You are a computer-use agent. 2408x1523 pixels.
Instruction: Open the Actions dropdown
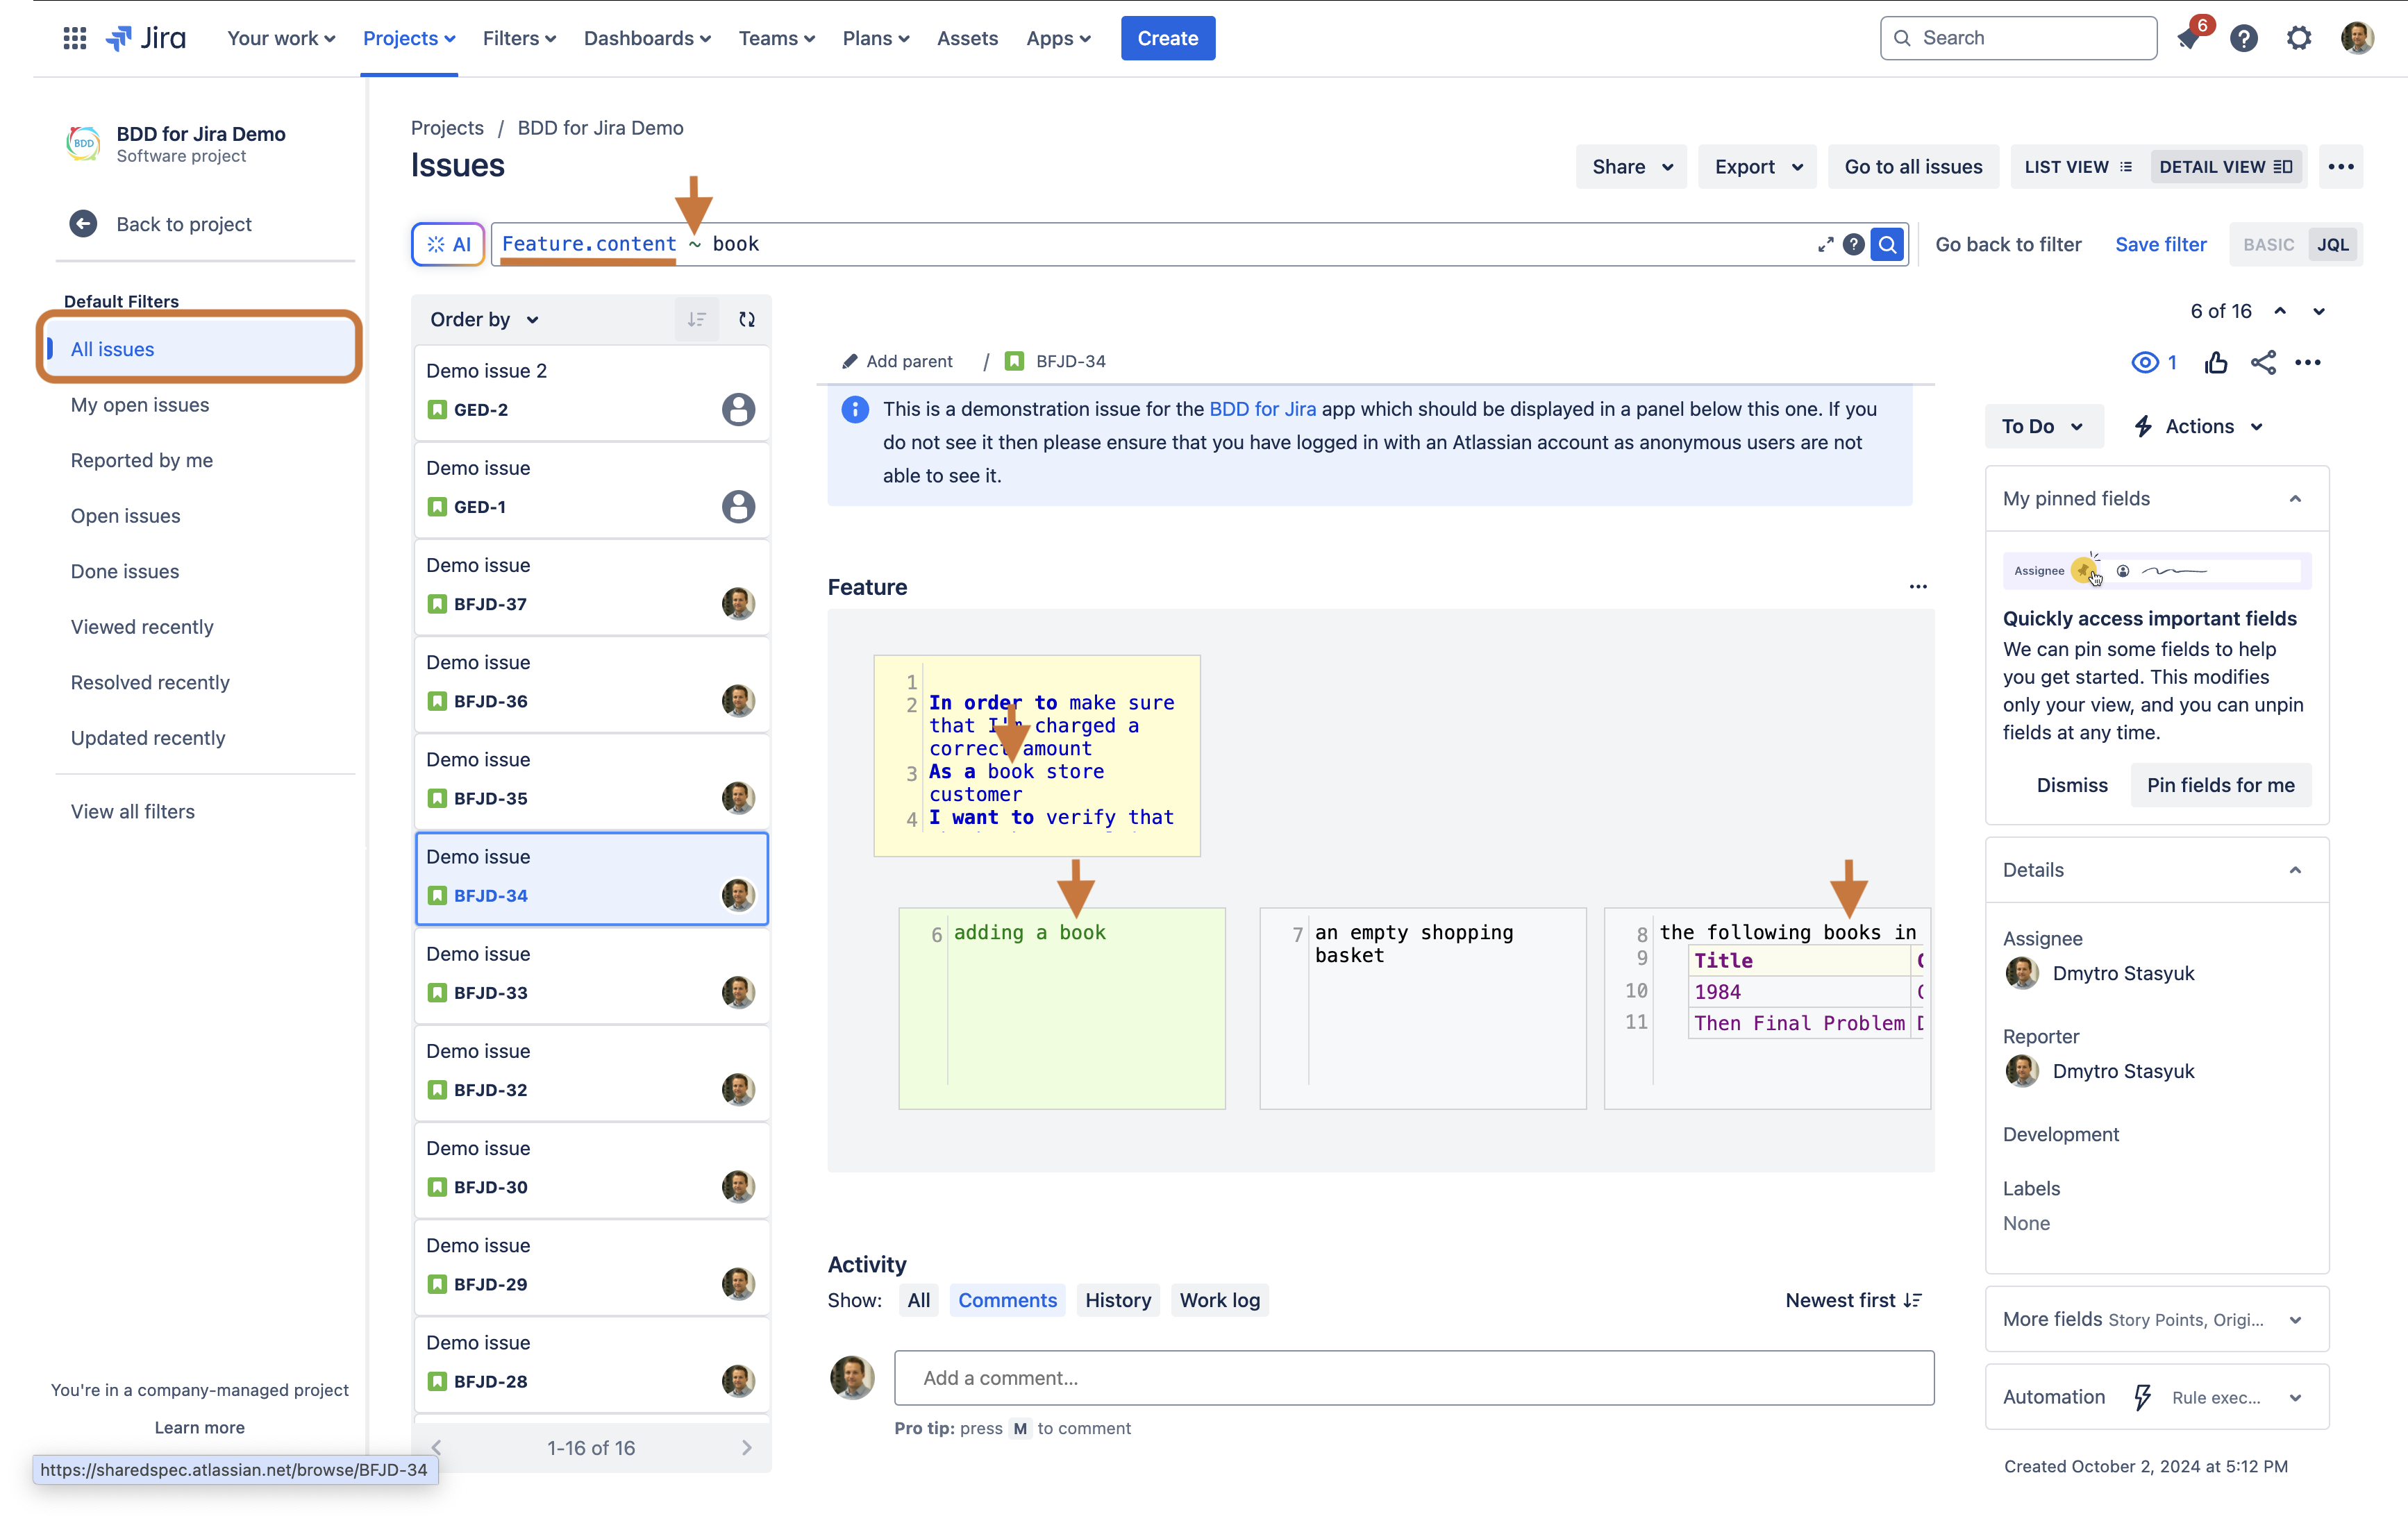pos(2198,426)
